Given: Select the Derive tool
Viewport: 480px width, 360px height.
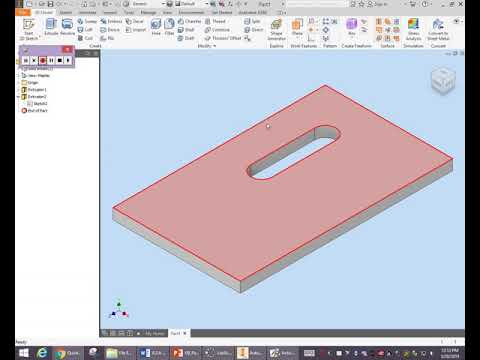Looking at the screenshot, I should tap(110, 30).
